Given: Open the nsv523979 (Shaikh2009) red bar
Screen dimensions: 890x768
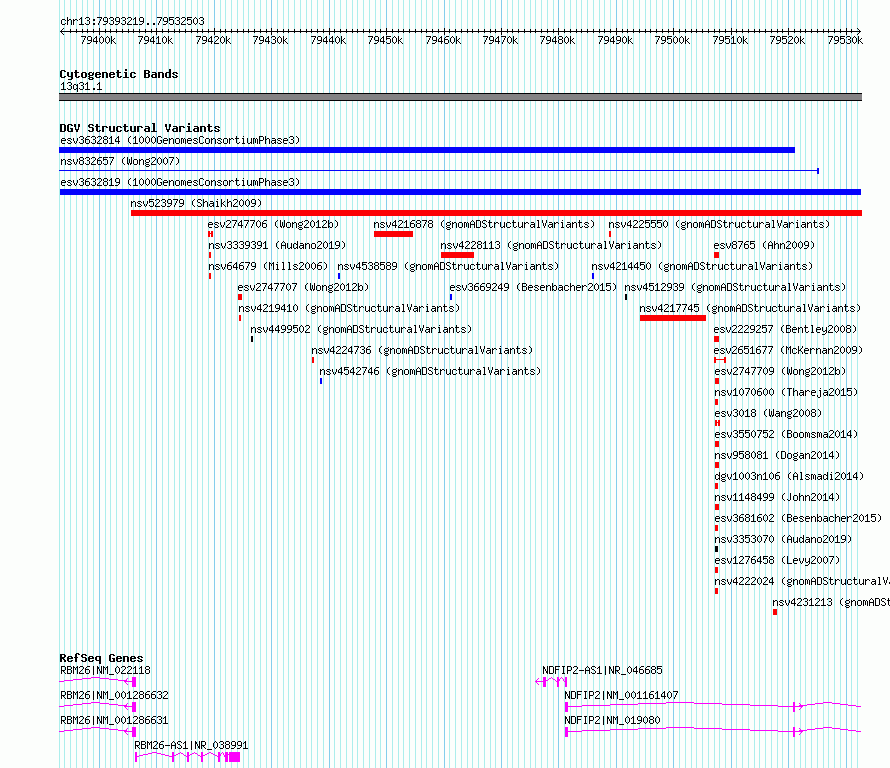Looking at the screenshot, I should (496, 213).
